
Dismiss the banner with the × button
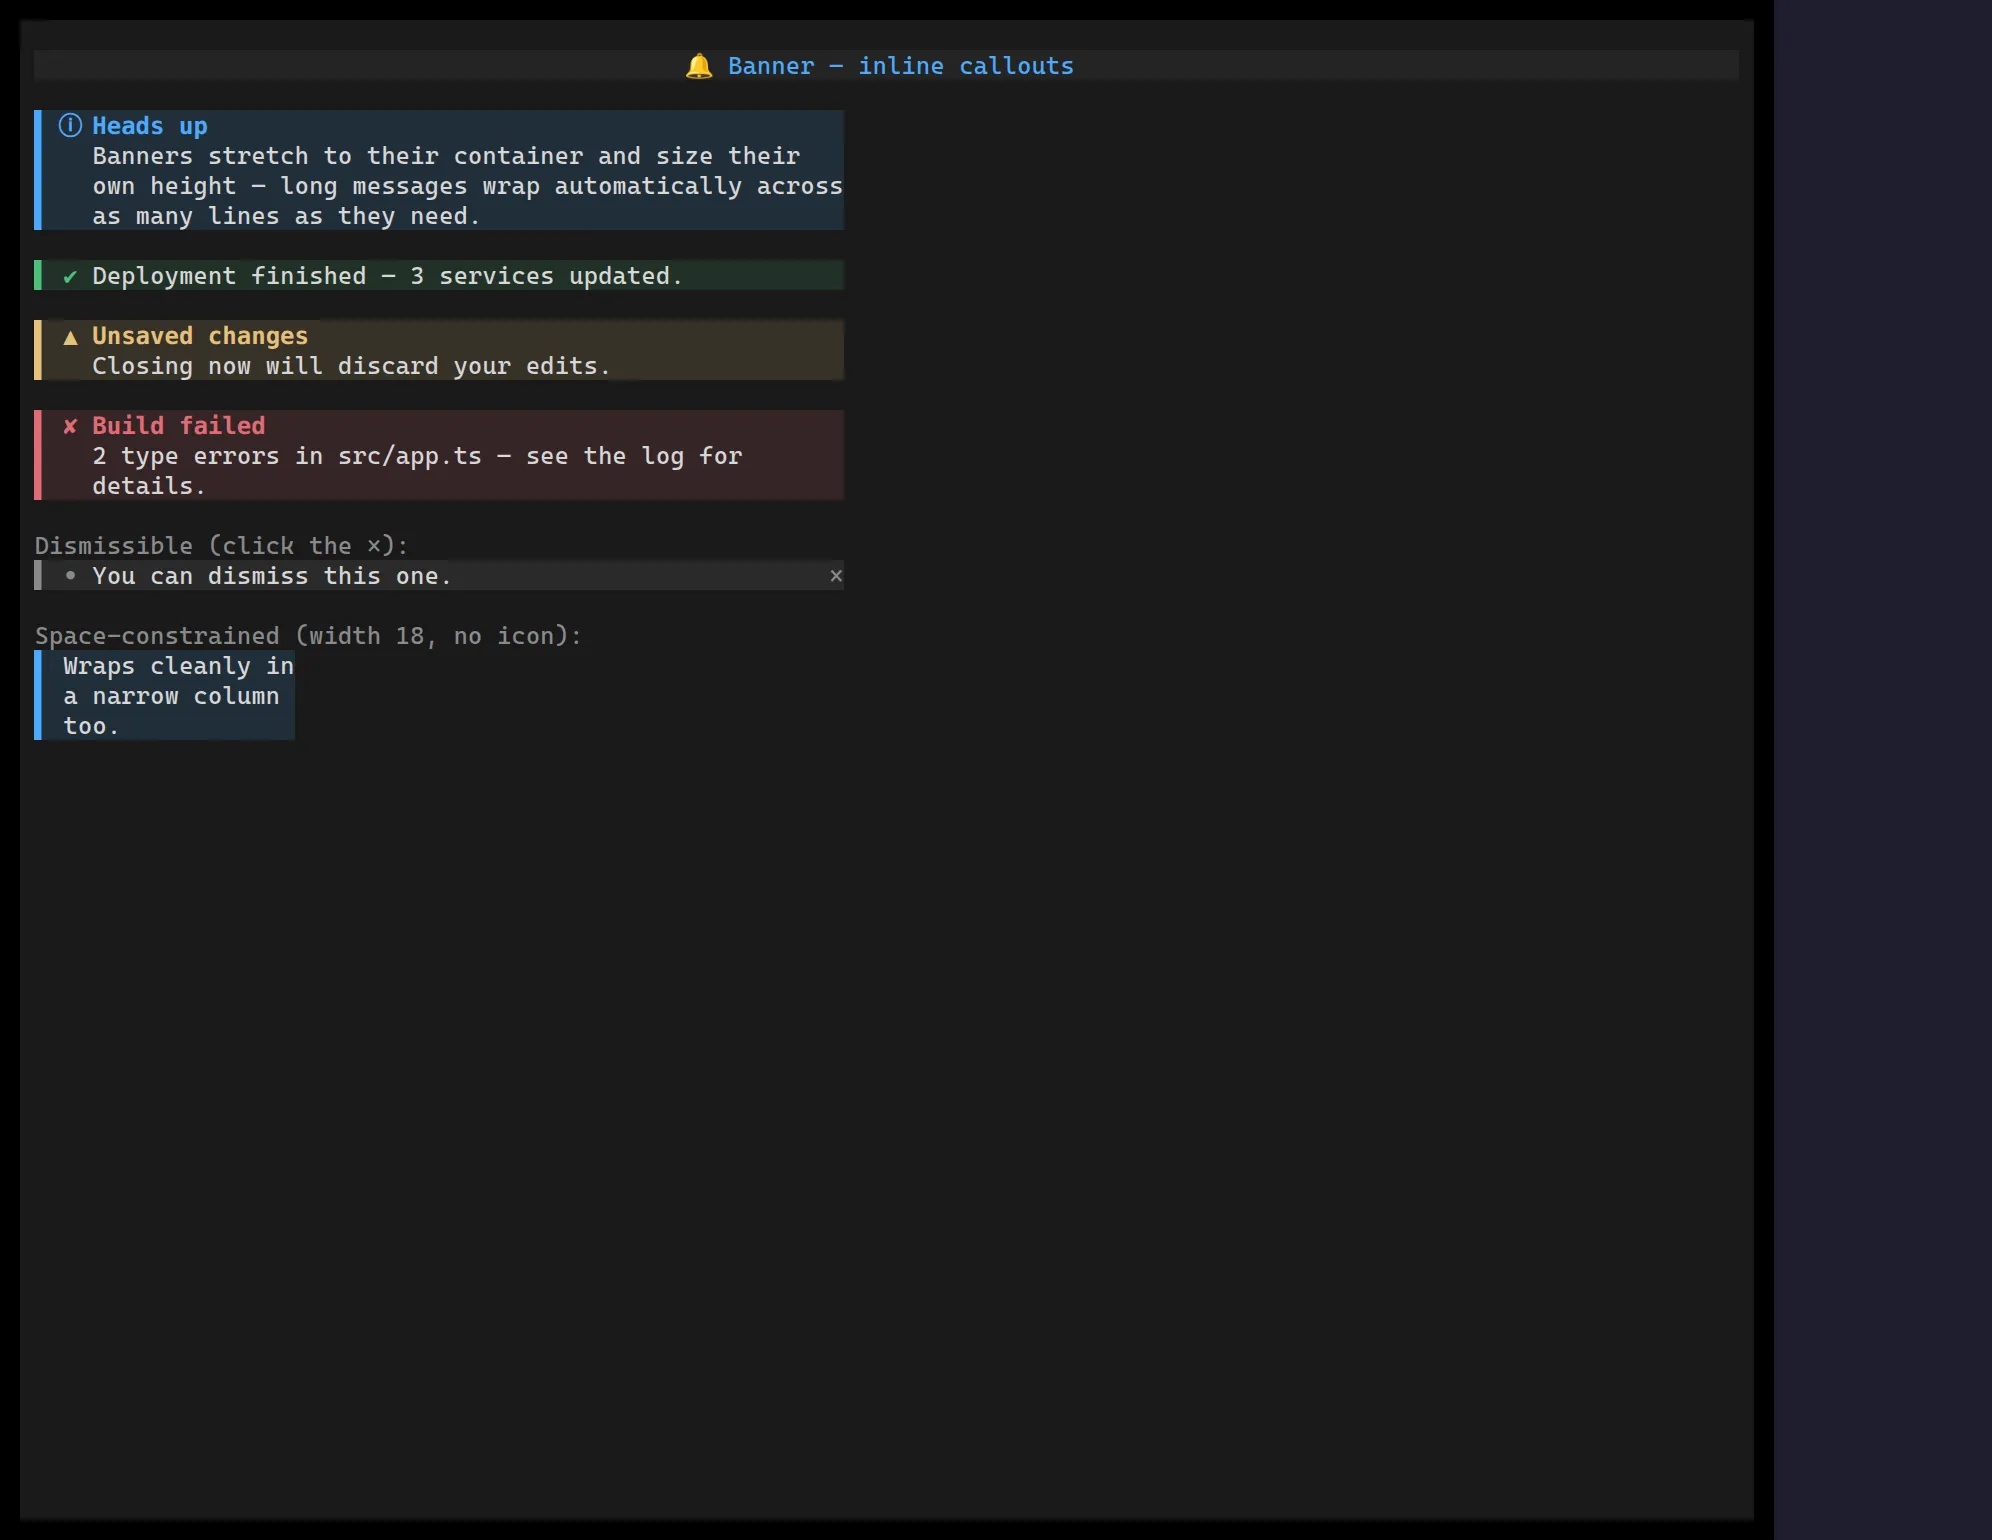pos(836,576)
